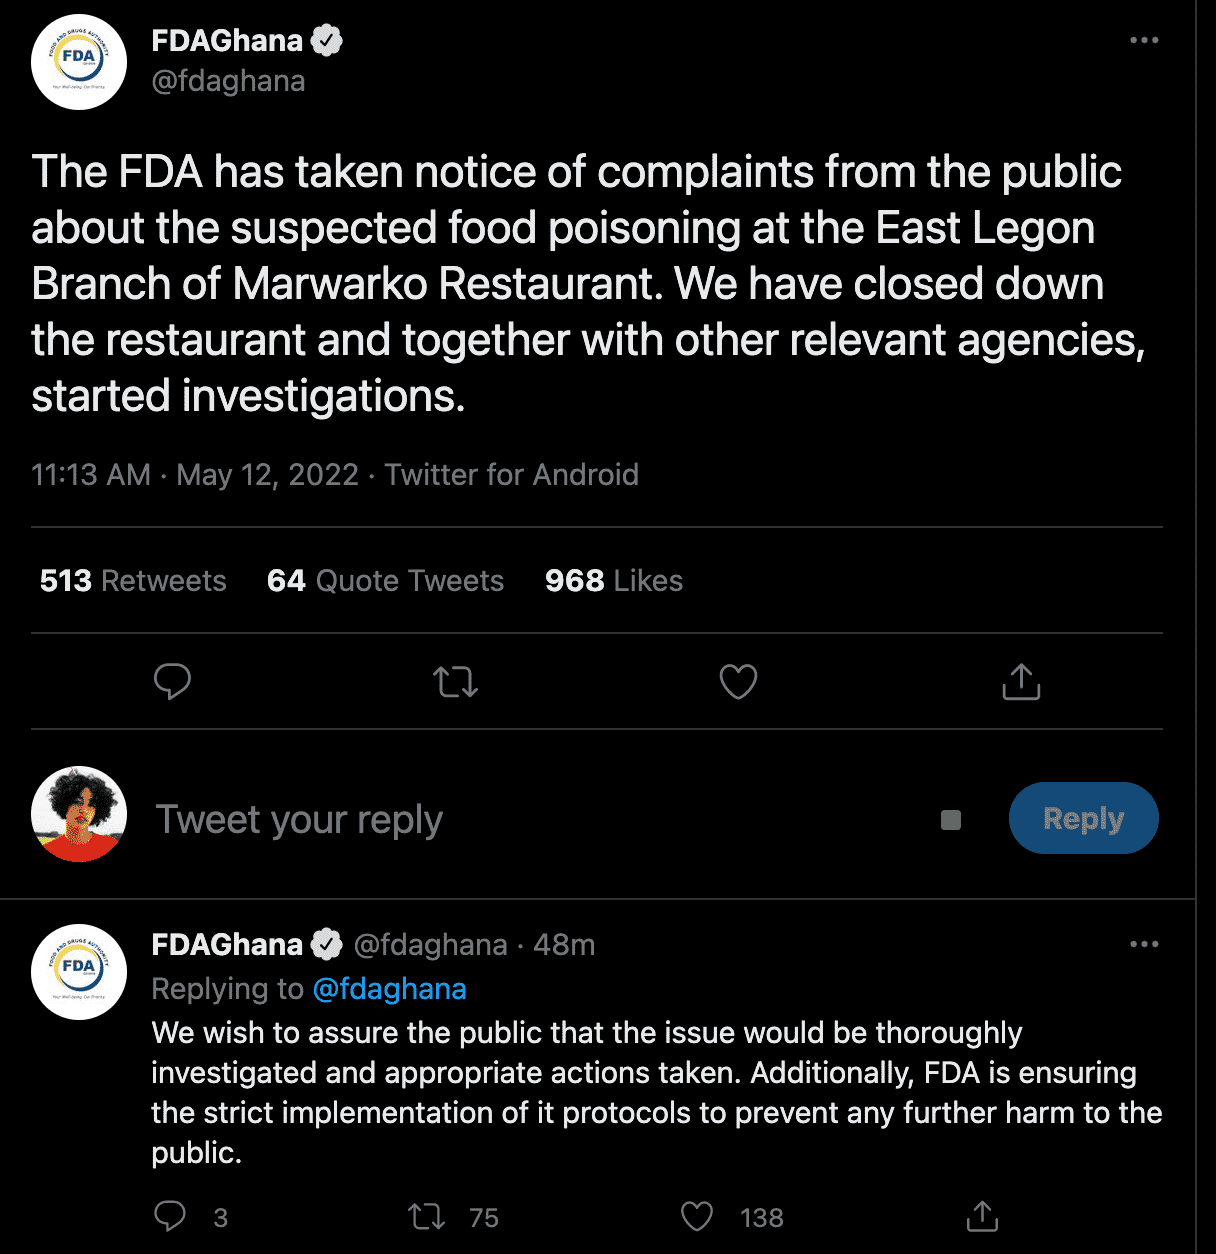Like the reply with 138 likes

pyautogui.click(x=697, y=1216)
